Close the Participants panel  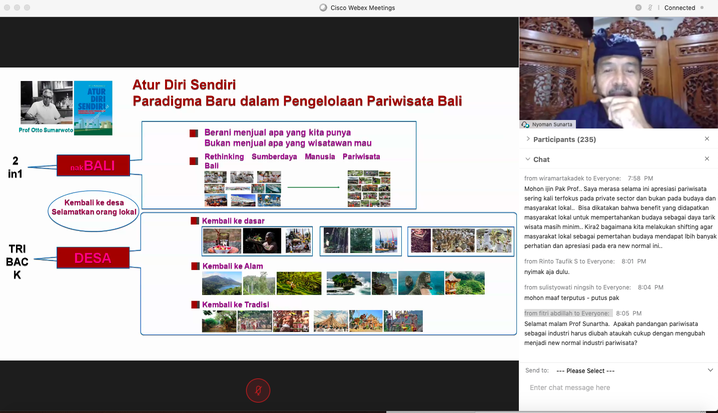click(709, 139)
